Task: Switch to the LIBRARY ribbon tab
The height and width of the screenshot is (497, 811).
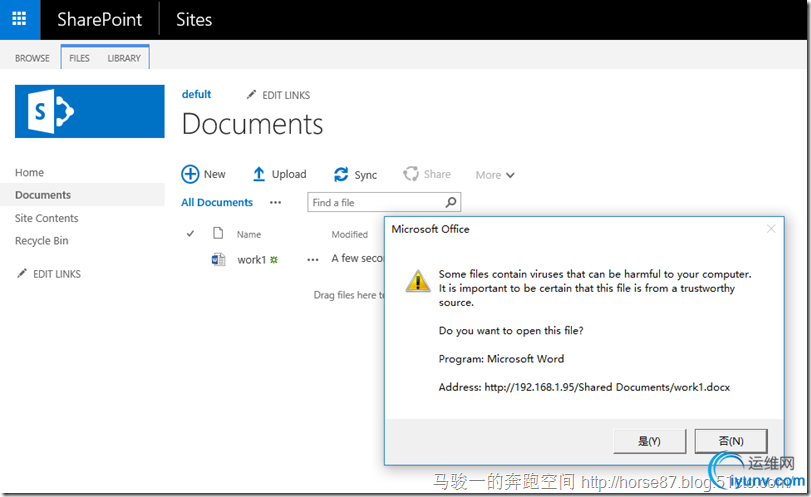Action: [124, 58]
